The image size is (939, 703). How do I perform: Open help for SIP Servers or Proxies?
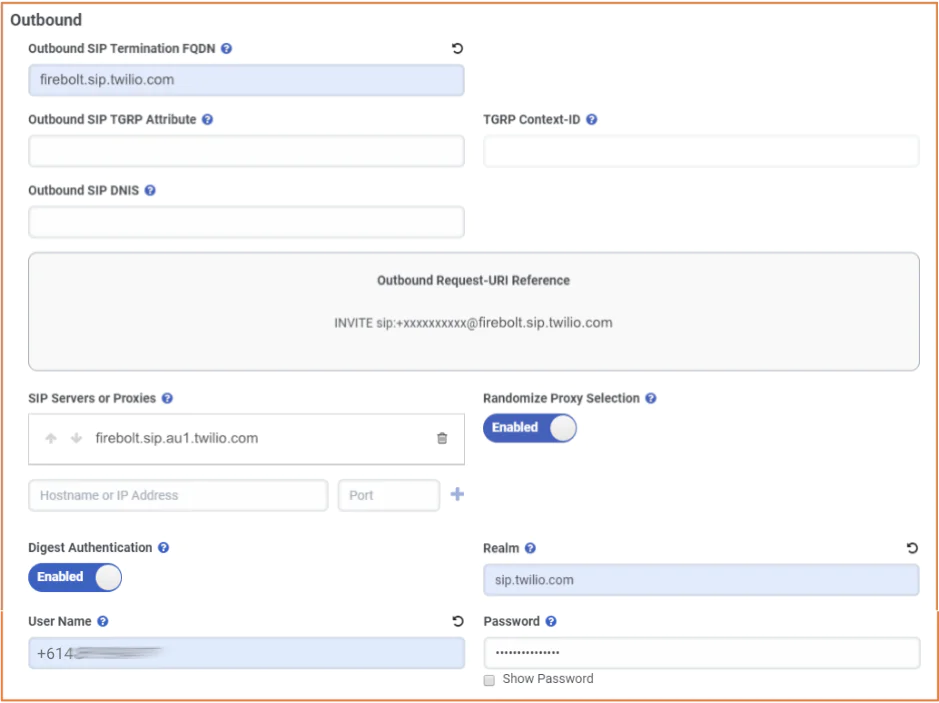[x=168, y=398]
